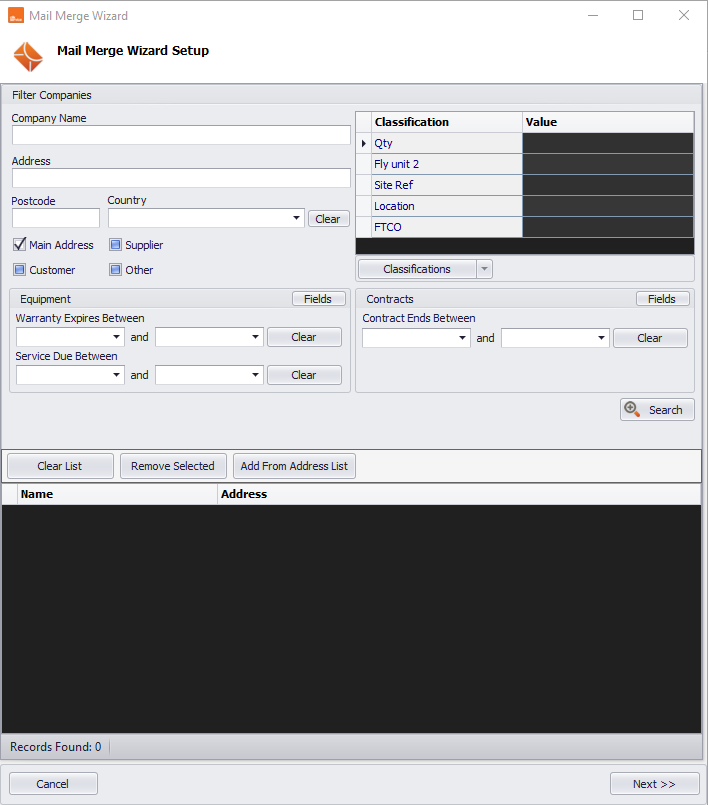Image resolution: width=708 pixels, height=805 pixels.
Task: Click the Qty row indicator arrow
Action: tap(363, 143)
